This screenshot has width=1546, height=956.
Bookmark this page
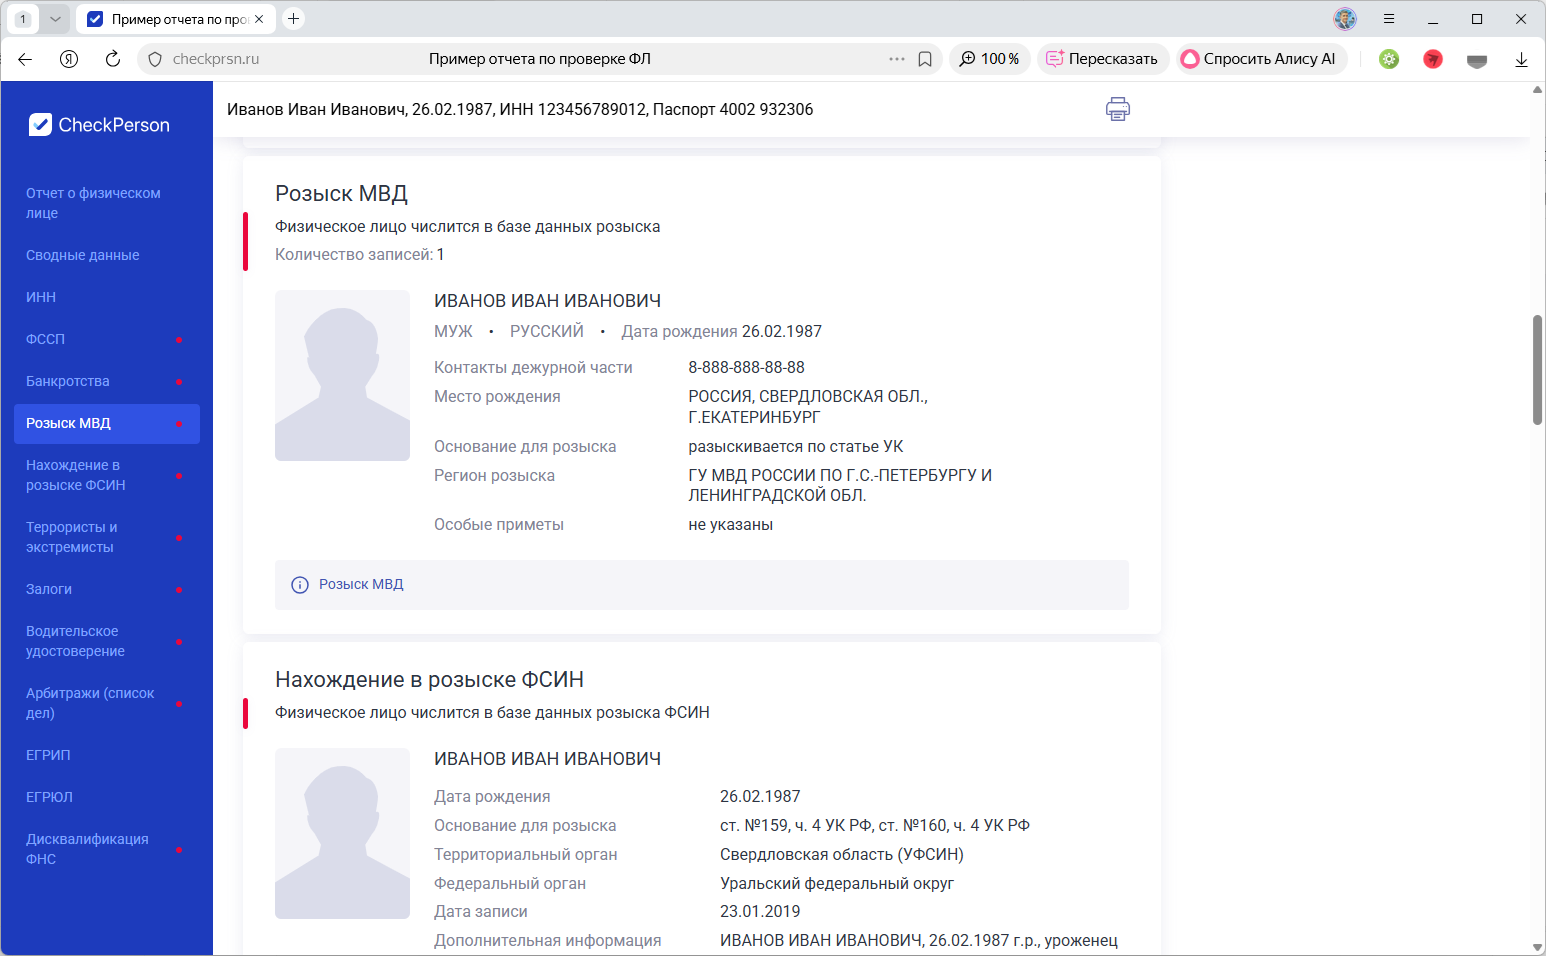[x=924, y=58]
